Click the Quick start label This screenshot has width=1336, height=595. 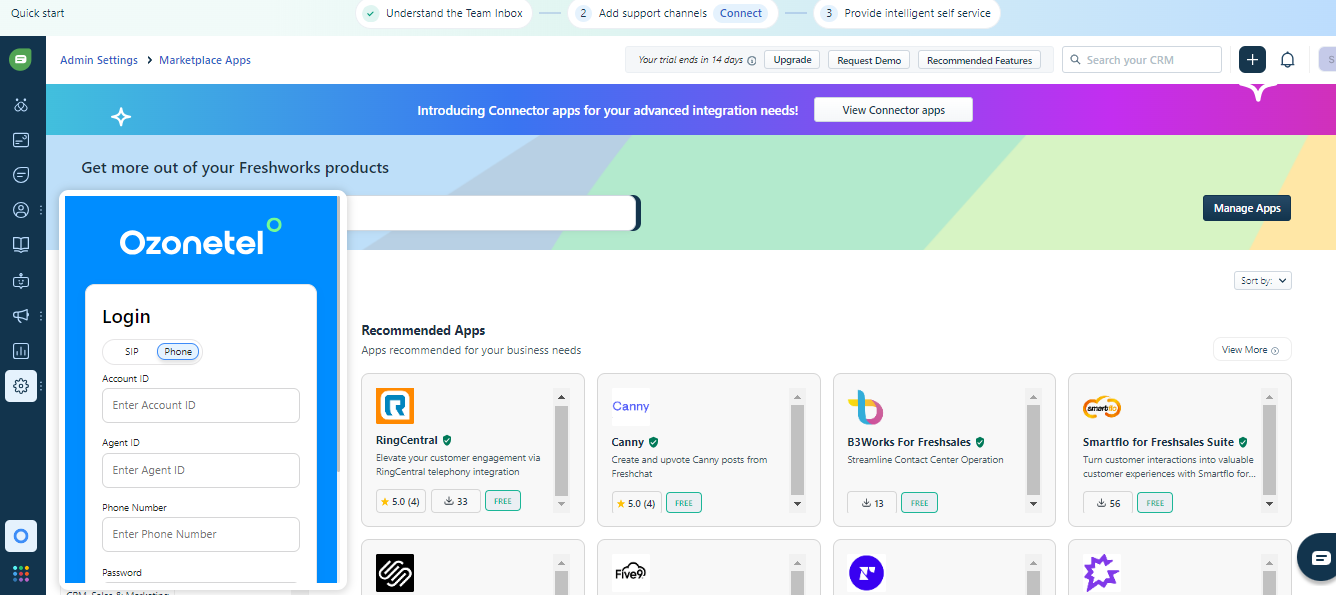click(x=38, y=14)
